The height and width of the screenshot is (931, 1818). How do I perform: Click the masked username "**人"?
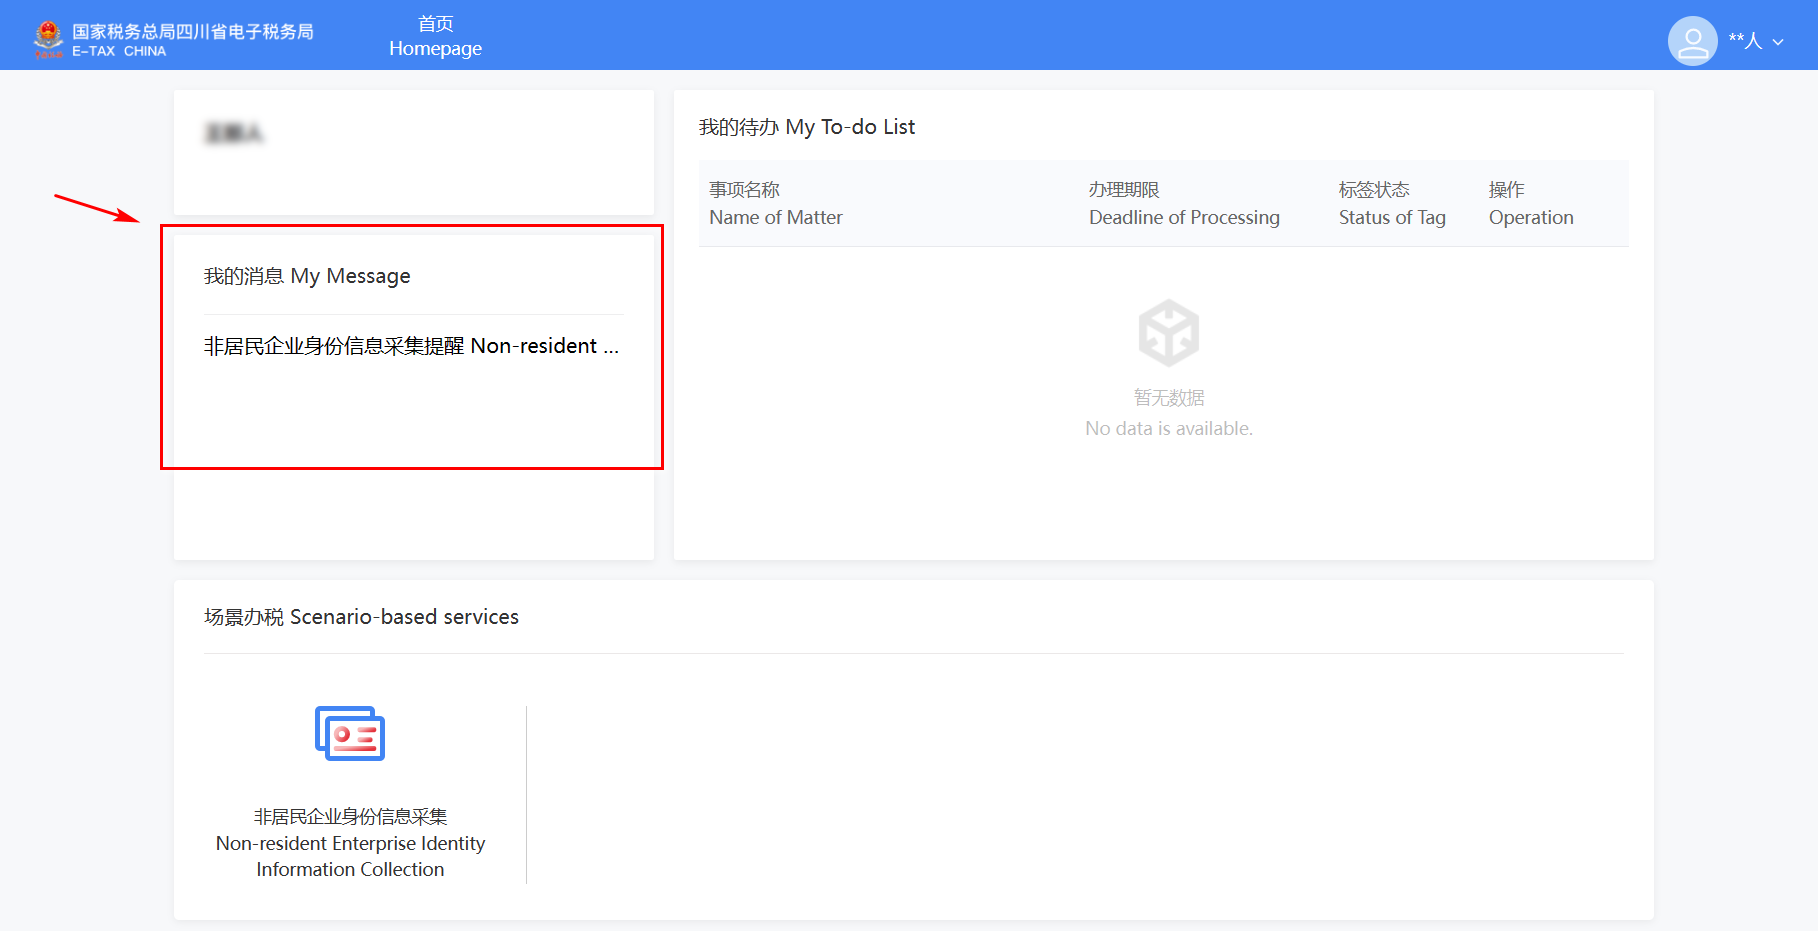(x=1745, y=41)
